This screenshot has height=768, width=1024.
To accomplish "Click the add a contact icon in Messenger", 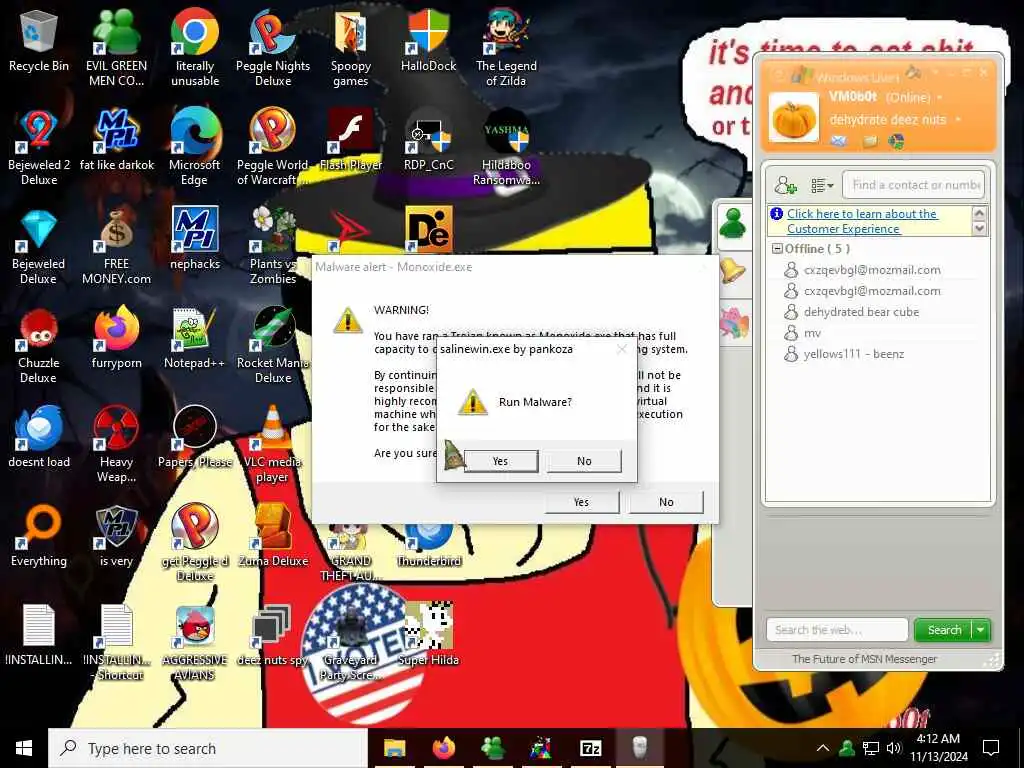I will tap(785, 185).
